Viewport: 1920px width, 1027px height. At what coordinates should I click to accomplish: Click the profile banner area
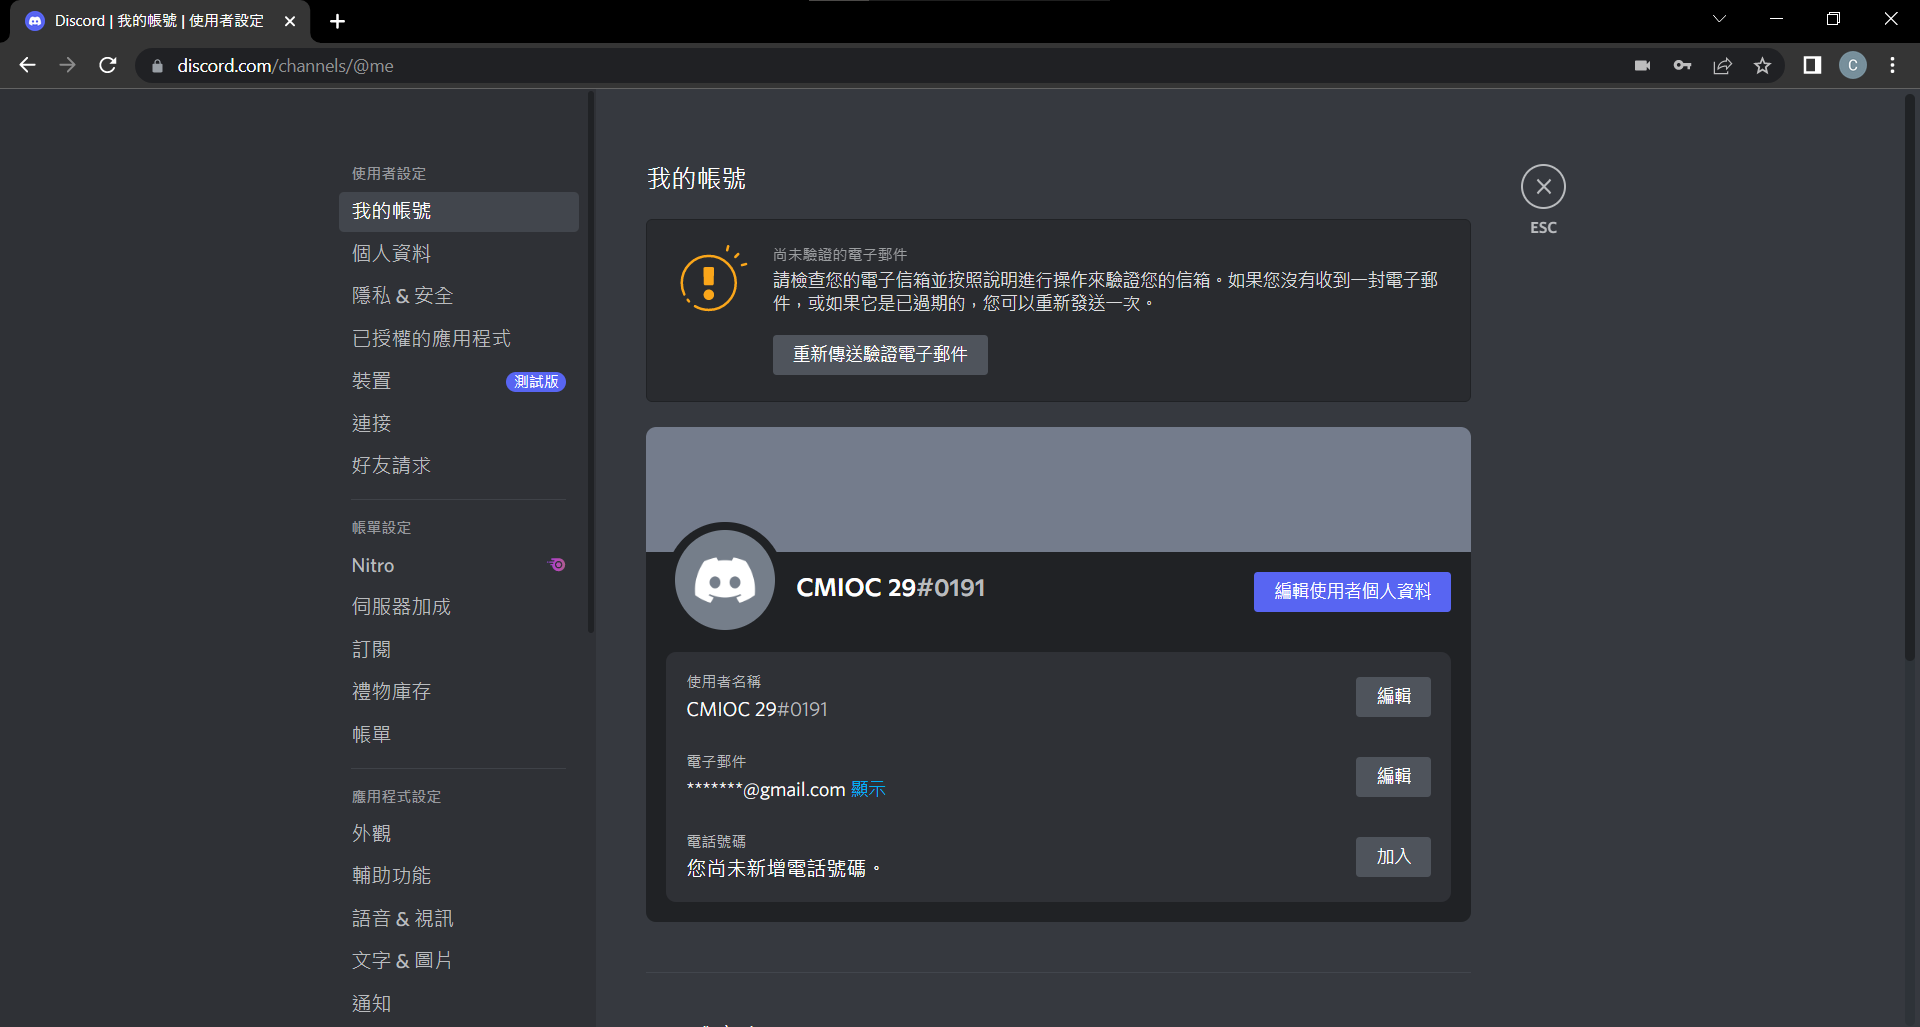point(1058,489)
